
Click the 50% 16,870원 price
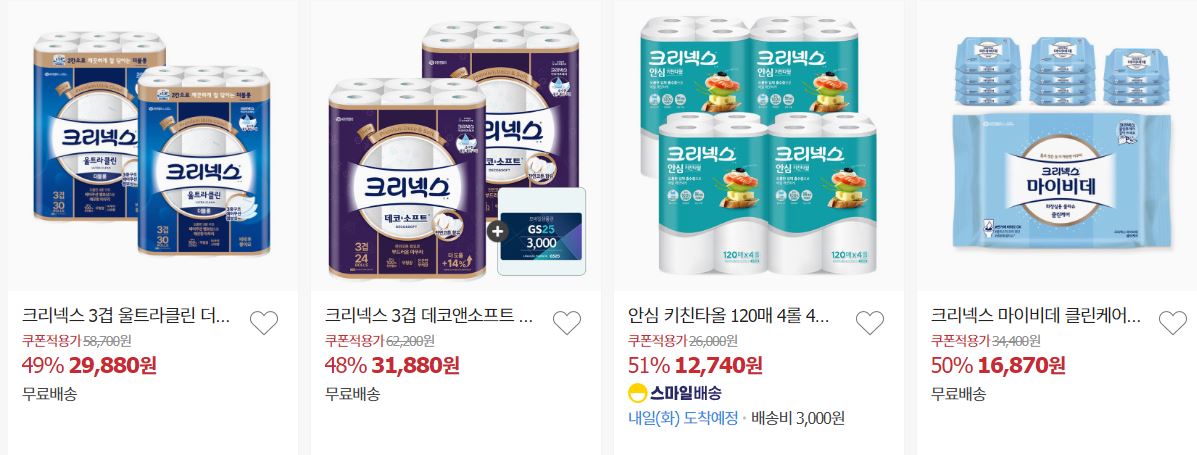point(998,366)
